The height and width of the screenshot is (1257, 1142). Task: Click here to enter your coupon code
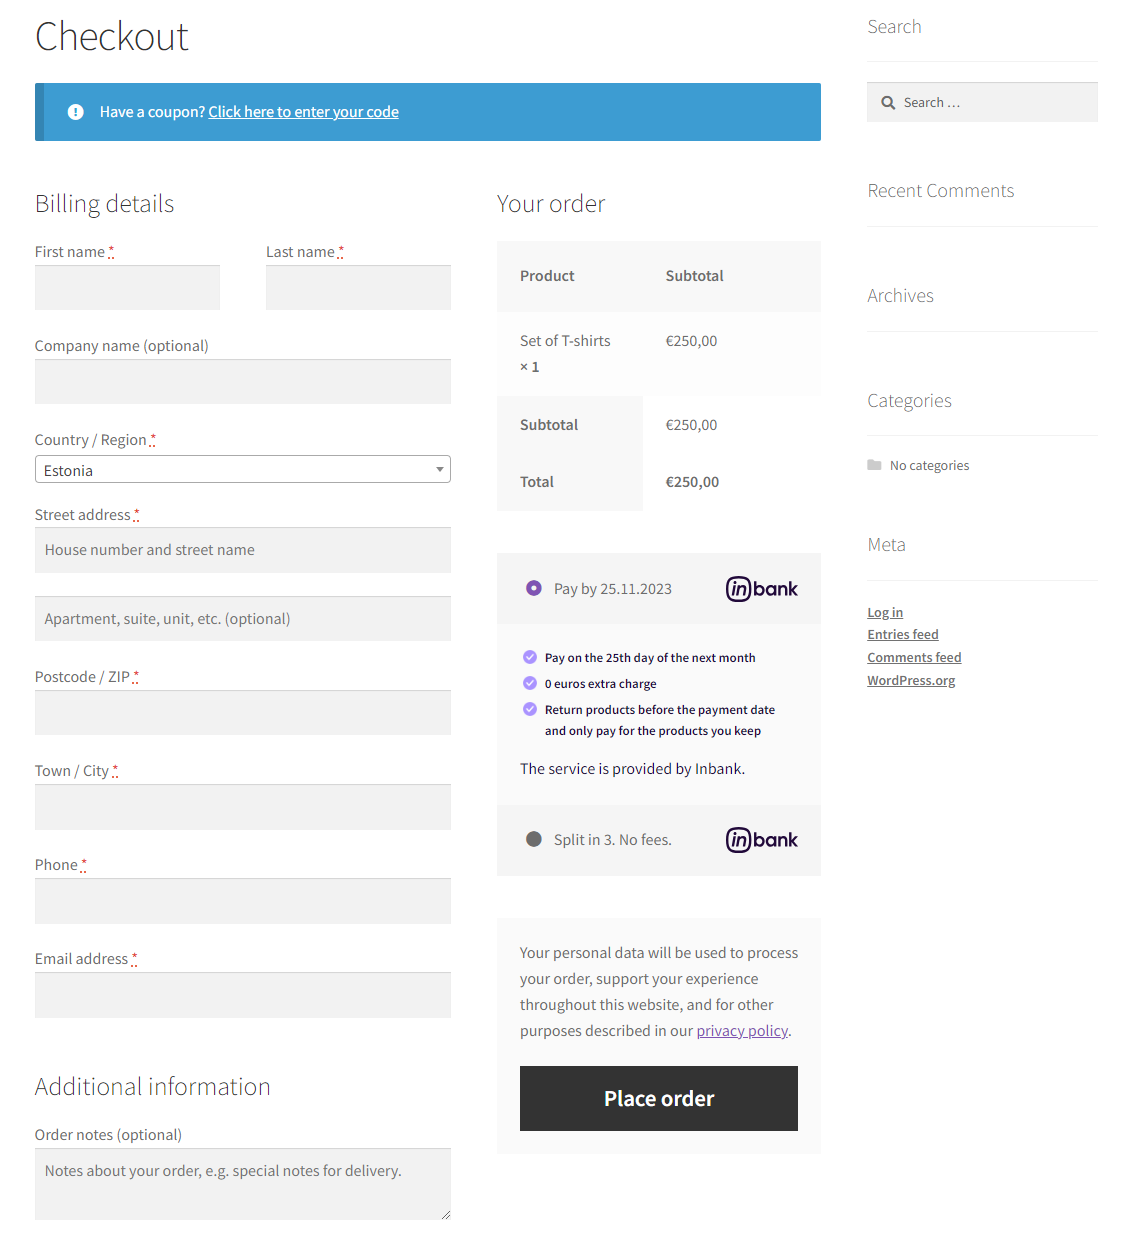(x=303, y=112)
